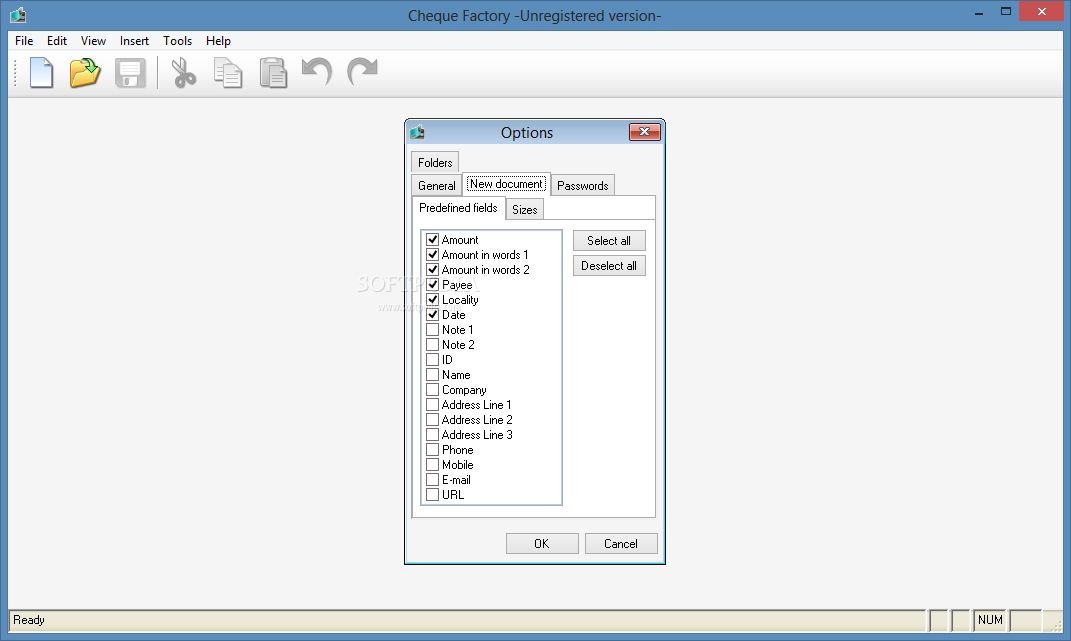Click the Redo arrow icon

click(362, 72)
